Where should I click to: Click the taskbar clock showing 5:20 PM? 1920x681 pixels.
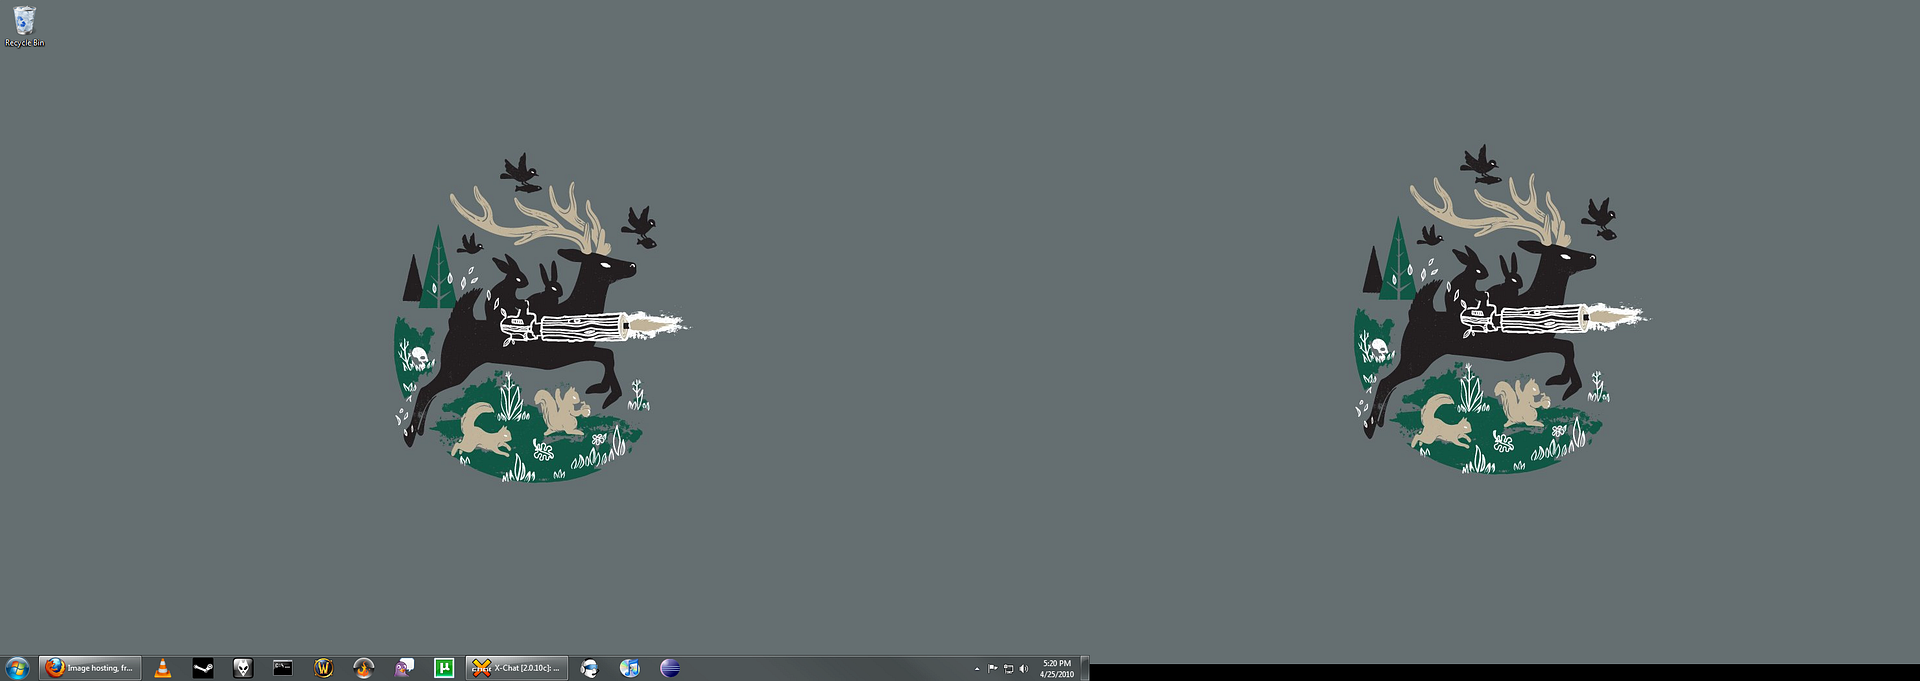1057,668
